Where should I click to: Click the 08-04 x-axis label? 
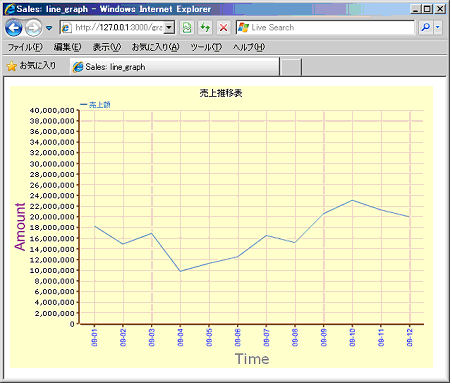[180, 337]
